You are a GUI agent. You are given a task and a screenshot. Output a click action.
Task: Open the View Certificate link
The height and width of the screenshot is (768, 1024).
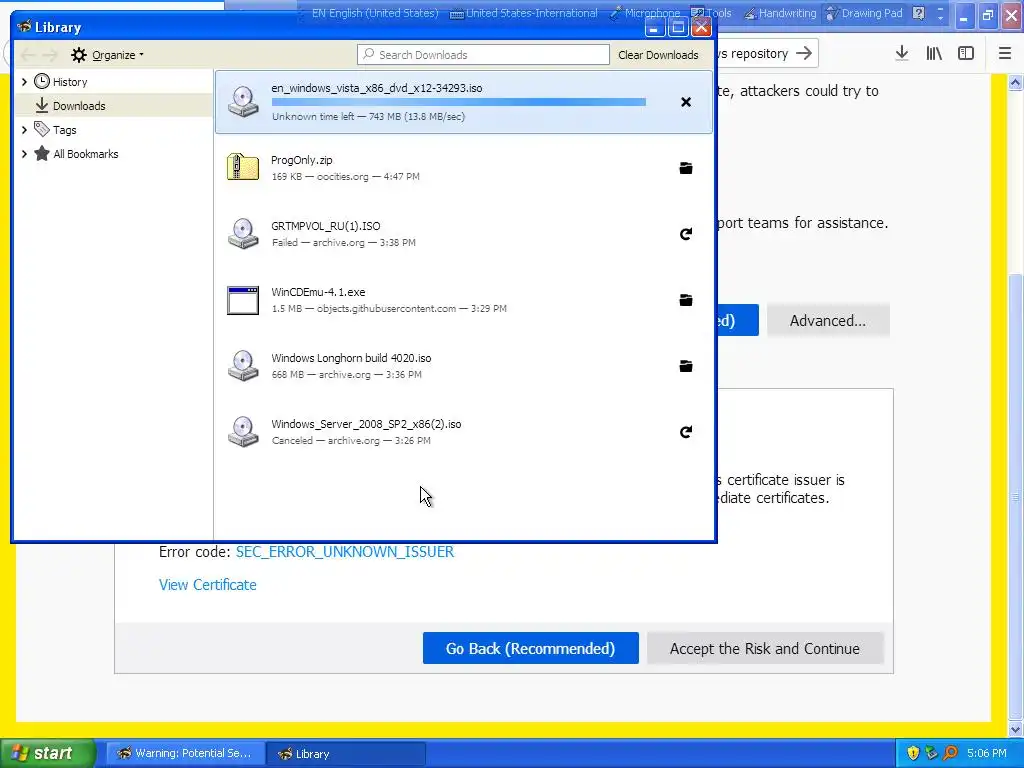[208, 584]
